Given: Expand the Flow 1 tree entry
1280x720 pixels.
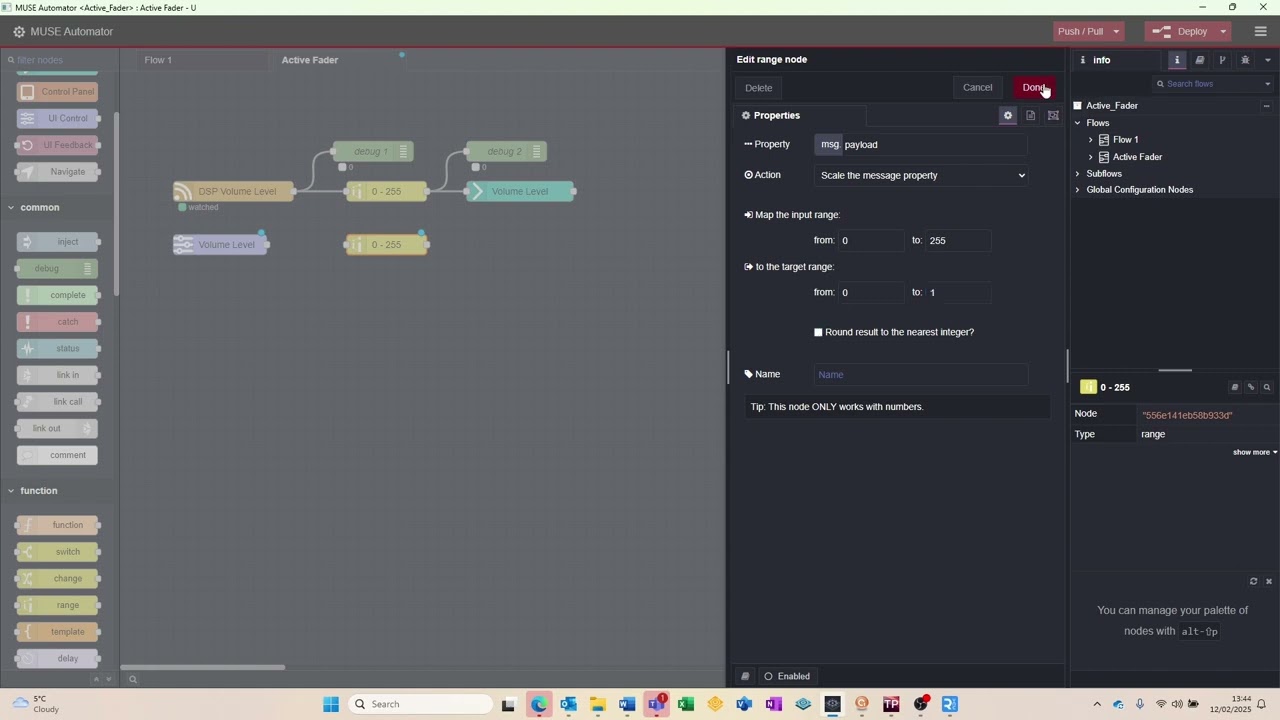Looking at the screenshot, I should click(x=1090, y=140).
